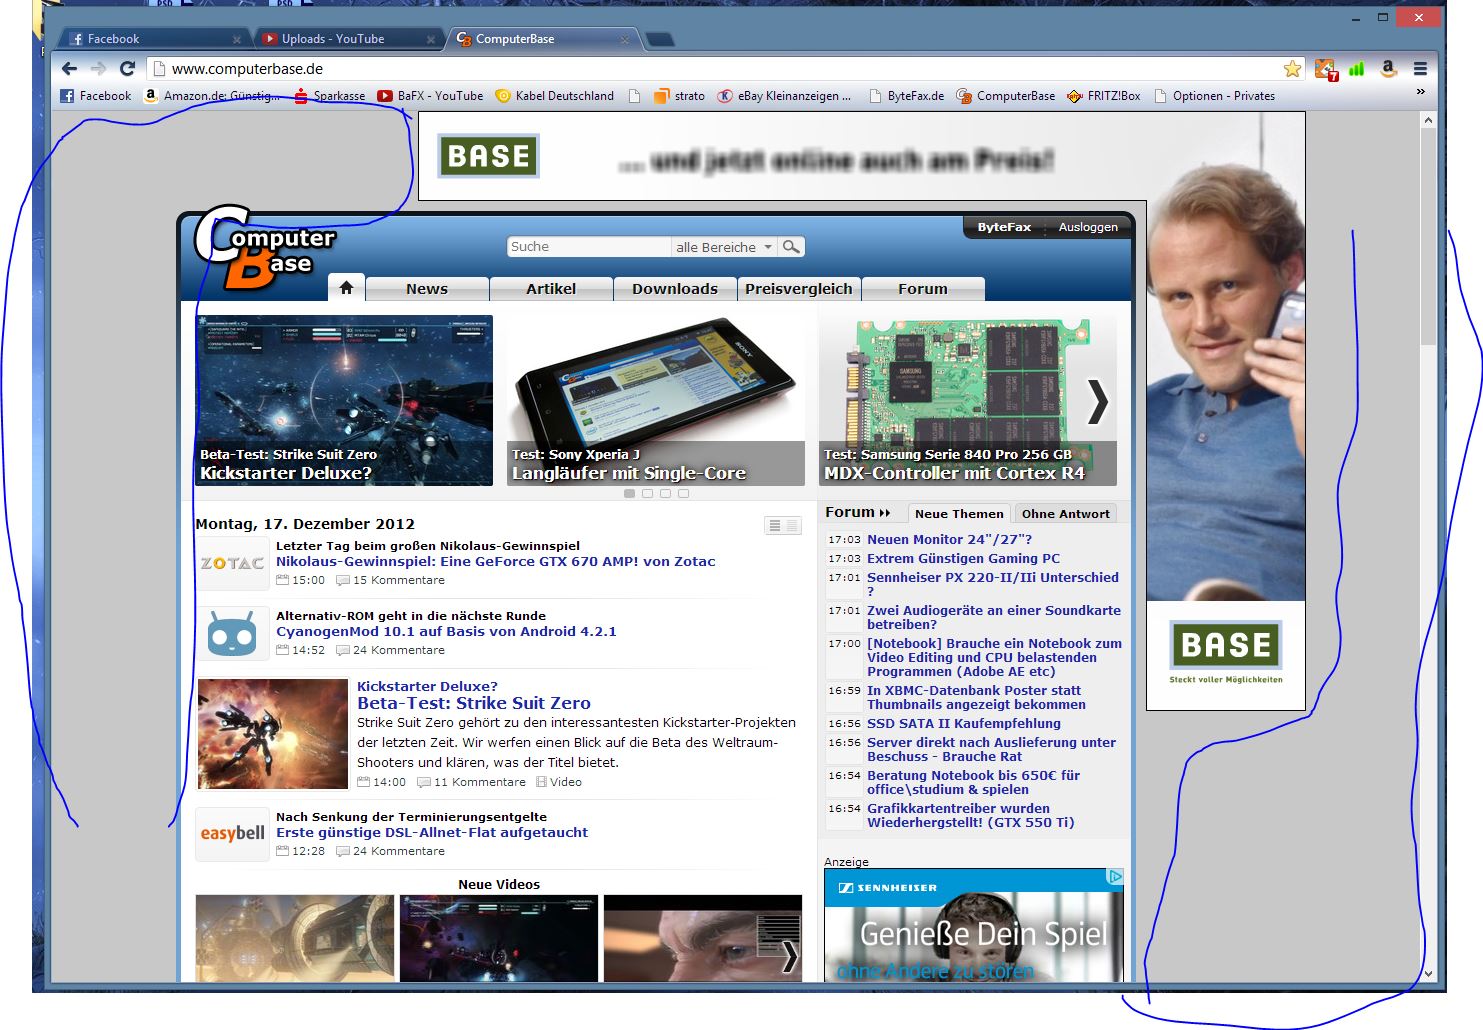Open the Preisvergleich navigation tab
Viewport: 1483px width, 1030px height.
click(799, 289)
